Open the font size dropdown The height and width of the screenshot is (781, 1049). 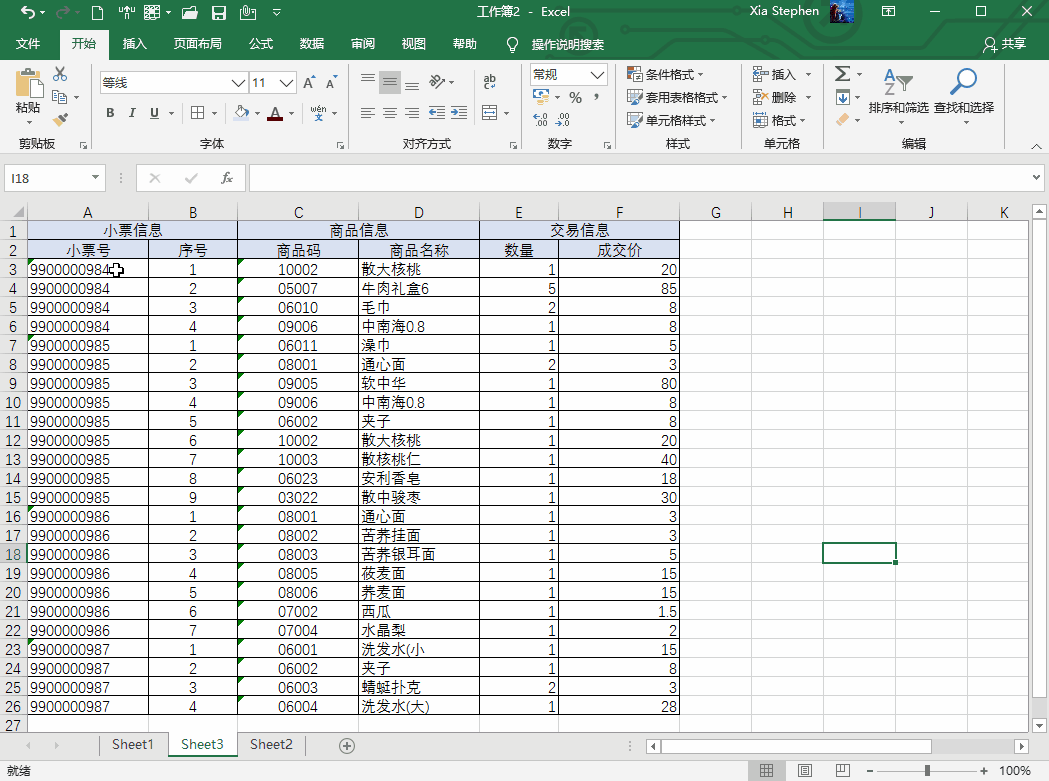click(x=286, y=82)
